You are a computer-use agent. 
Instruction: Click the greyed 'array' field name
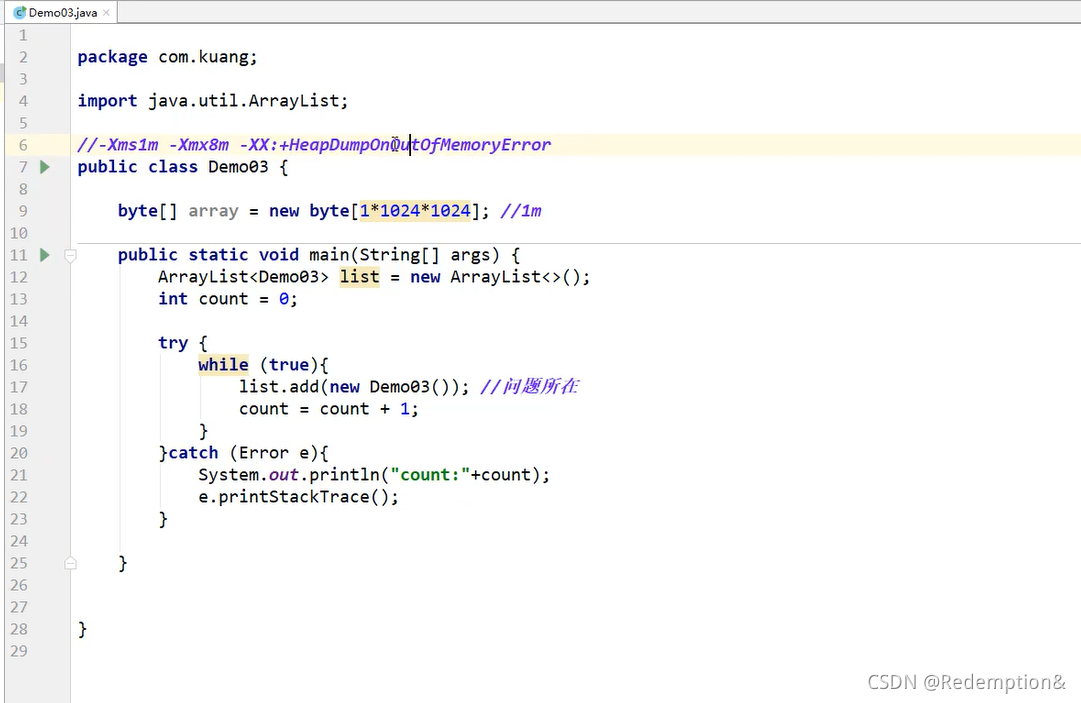pyautogui.click(x=213, y=211)
